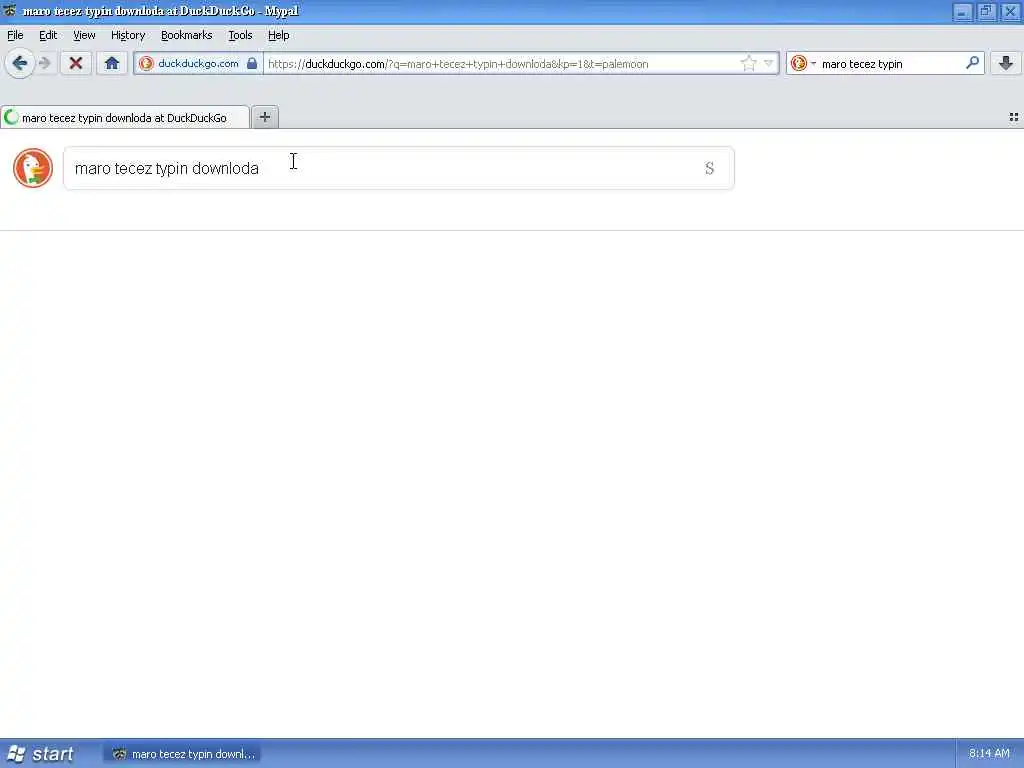This screenshot has width=1024, height=768.
Task: Open the Bookmarks menu
Action: (x=187, y=35)
